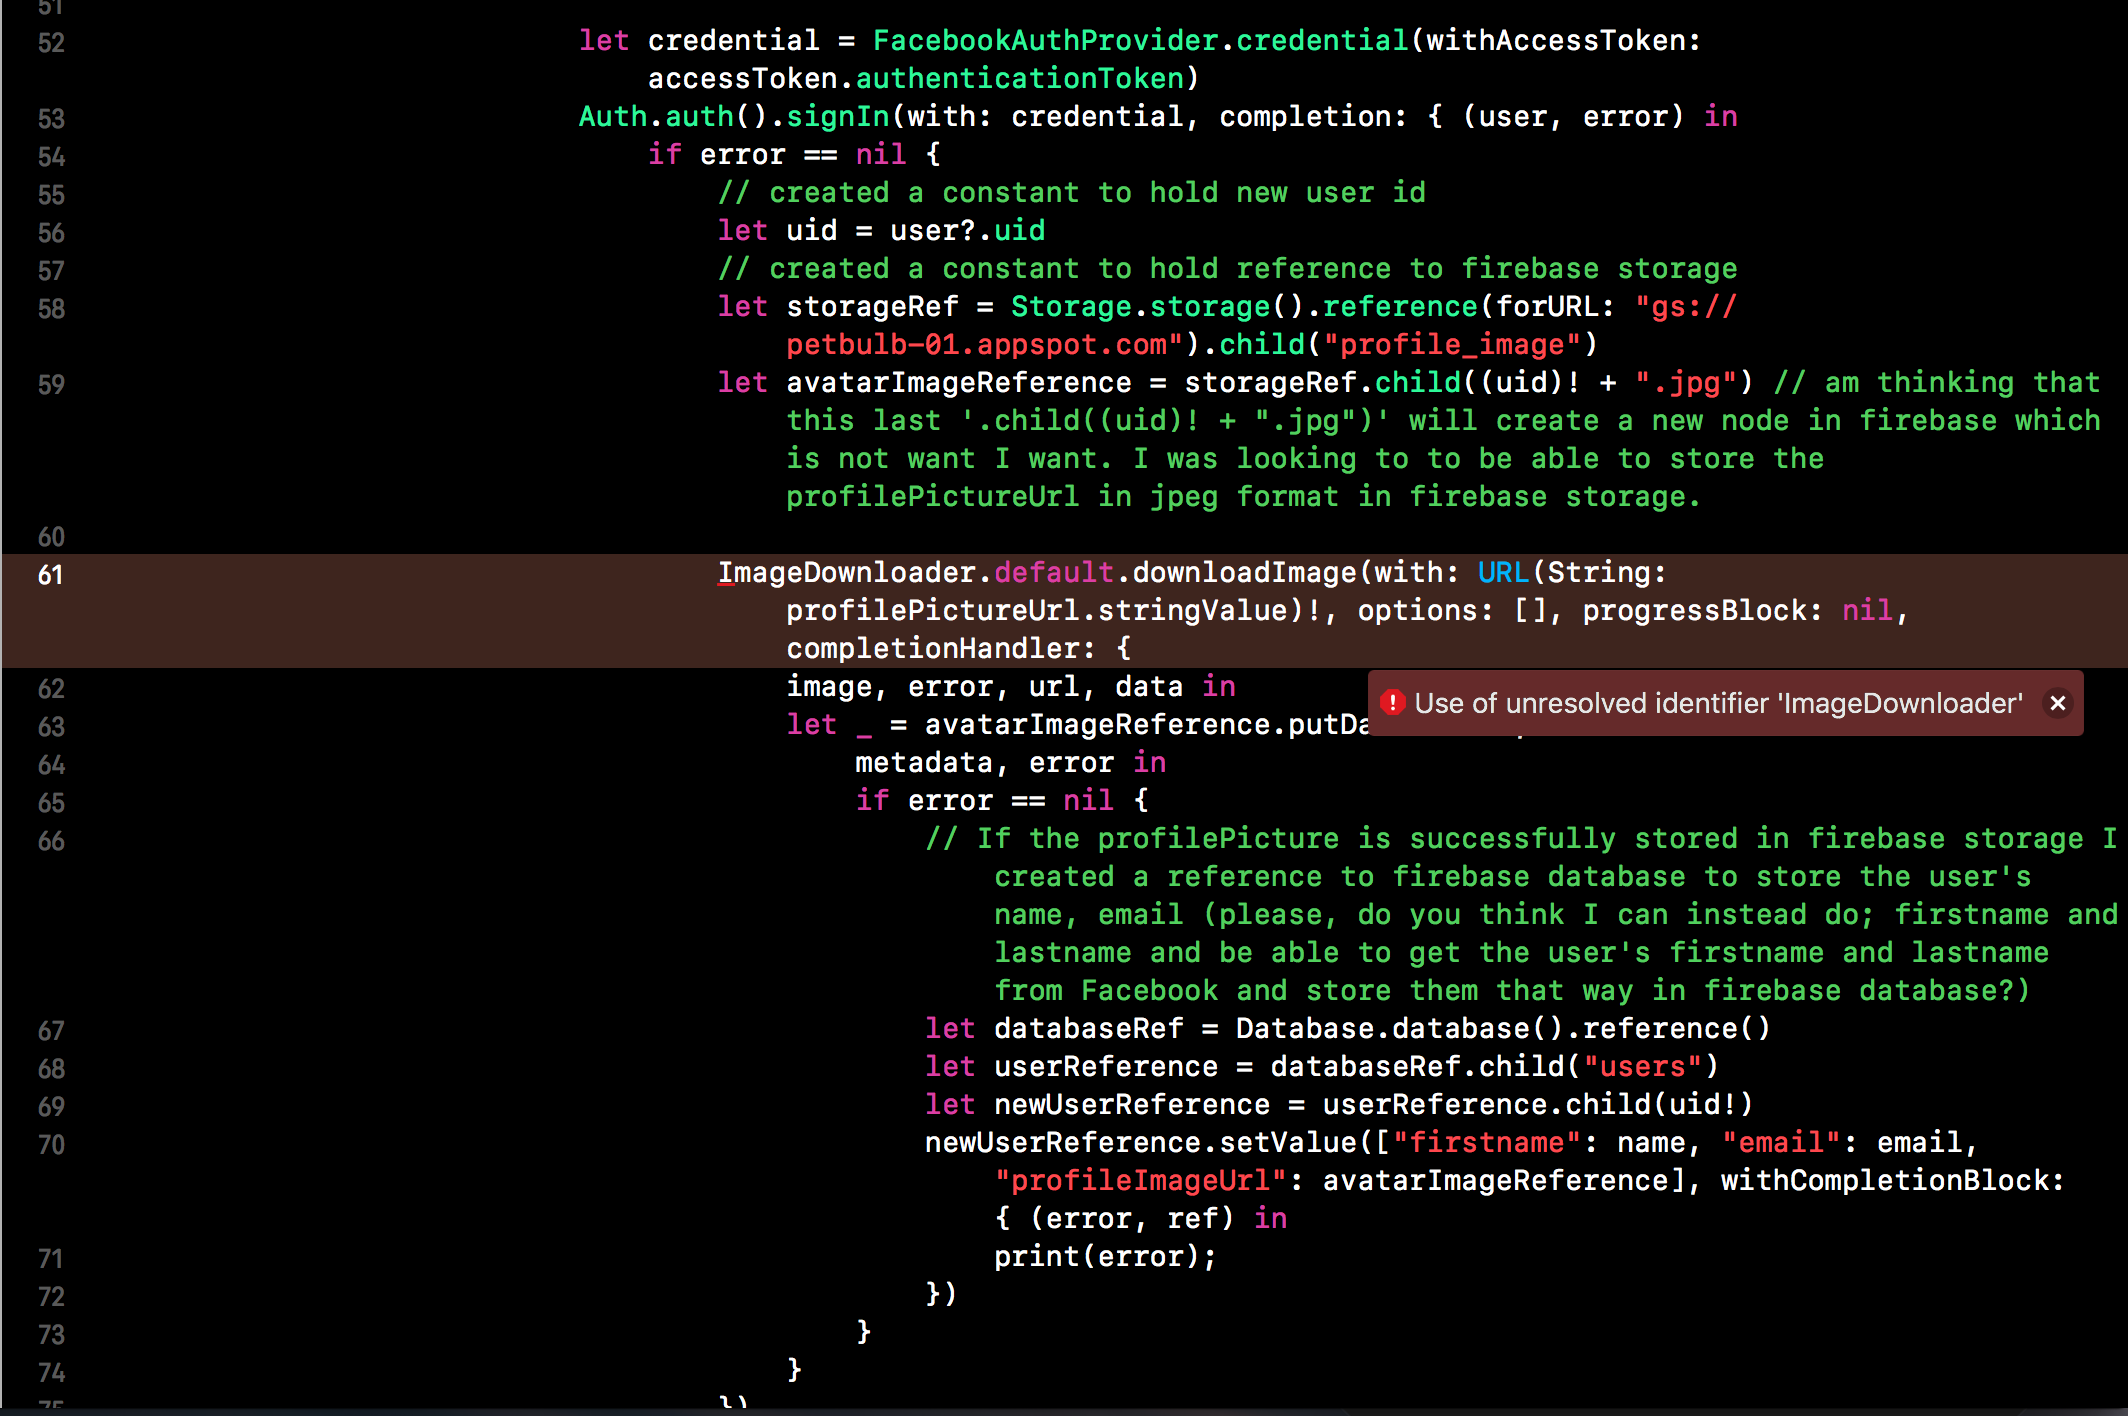This screenshot has width=2128, height=1416.
Task: Click the "firstname" dictionary key
Action: [1486, 1142]
